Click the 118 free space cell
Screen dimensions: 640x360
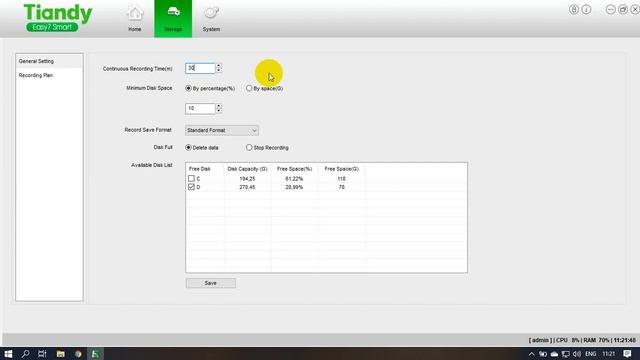[x=342, y=179]
